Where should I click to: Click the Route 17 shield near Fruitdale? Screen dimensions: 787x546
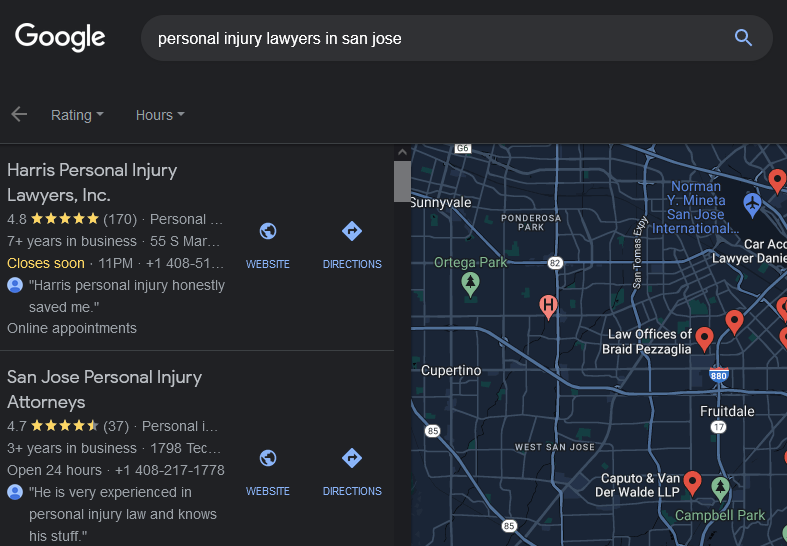pyautogui.click(x=719, y=427)
